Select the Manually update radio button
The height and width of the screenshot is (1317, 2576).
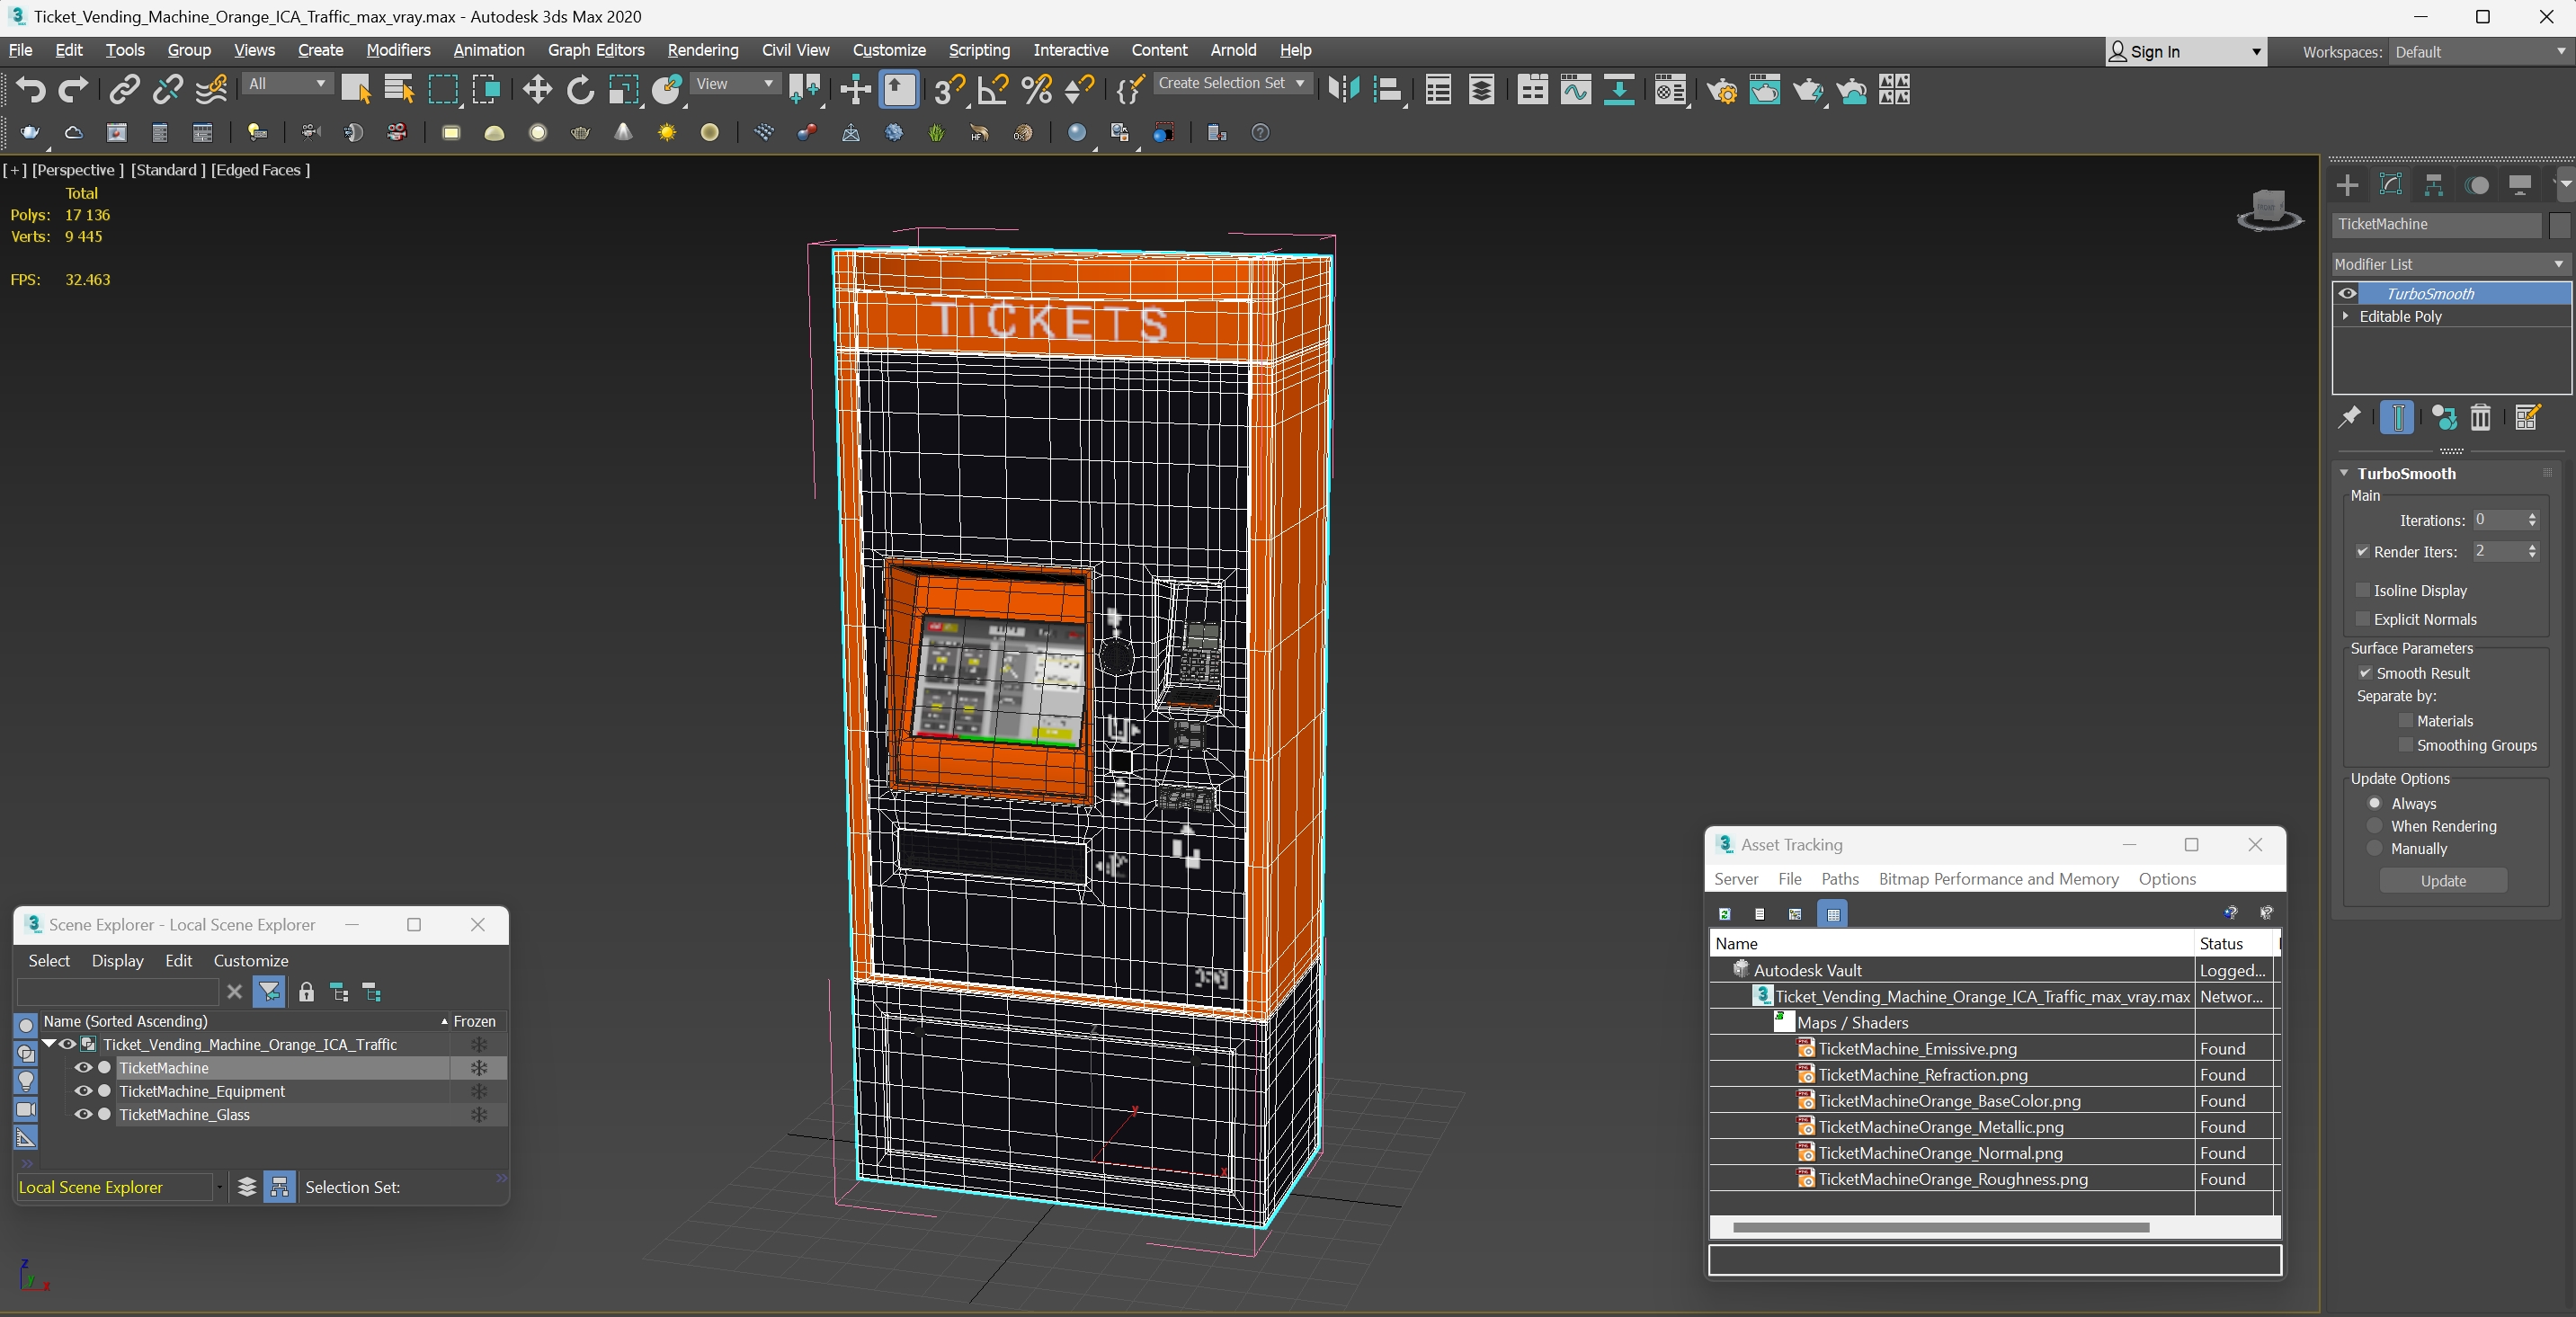[x=2375, y=848]
